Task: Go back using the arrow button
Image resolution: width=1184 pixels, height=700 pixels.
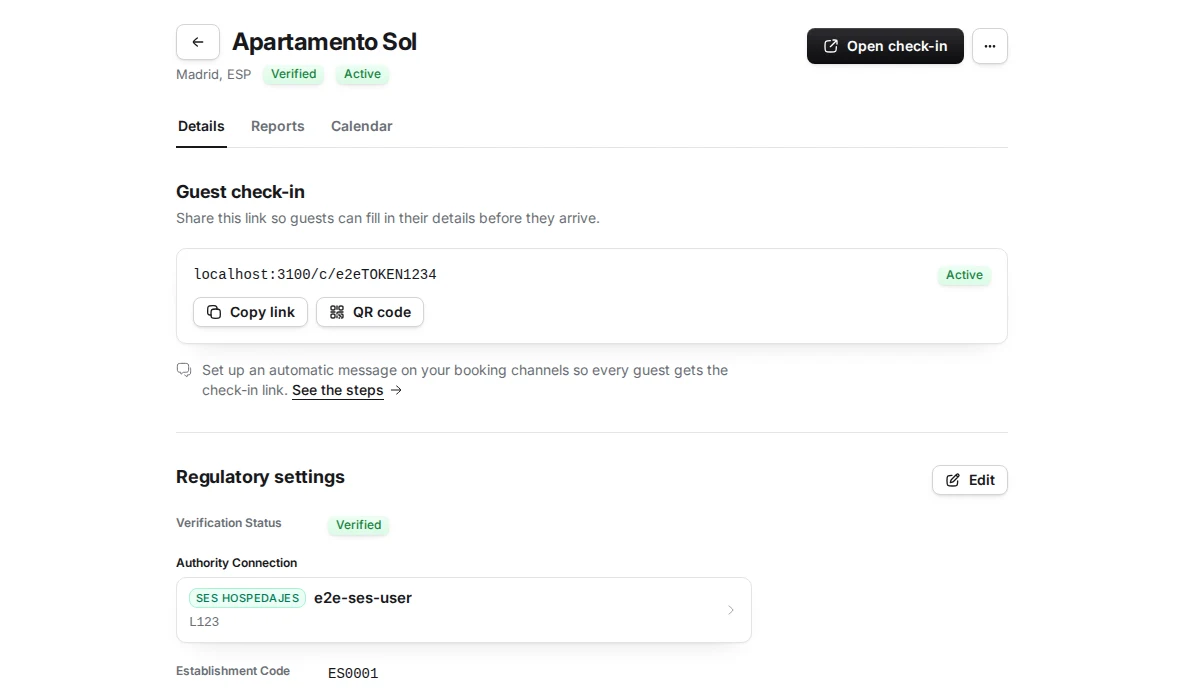Action: 198,42
